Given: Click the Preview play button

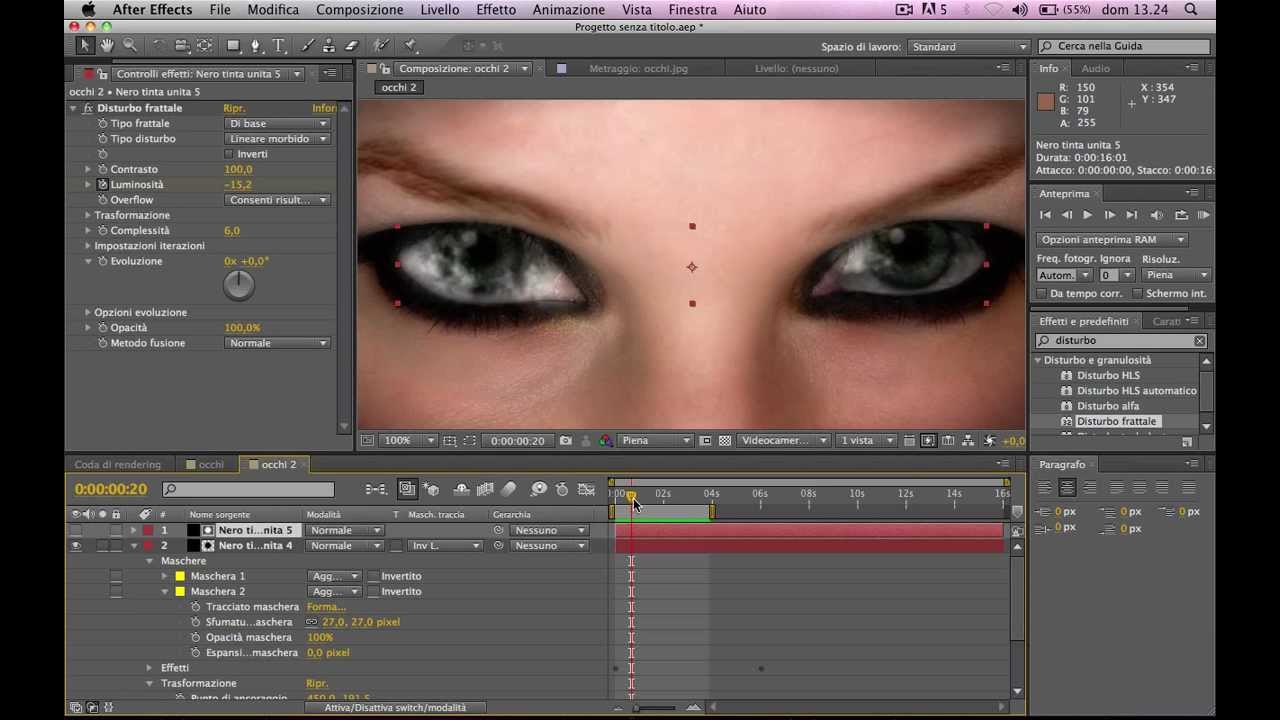Looking at the screenshot, I should coord(1088,215).
